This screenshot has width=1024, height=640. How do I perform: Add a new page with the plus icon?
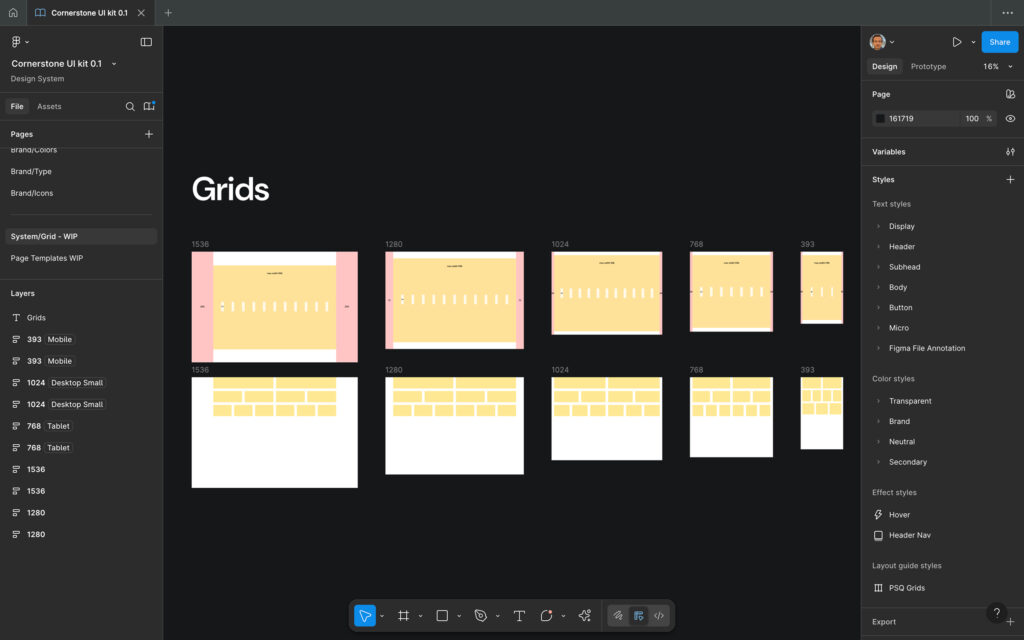tap(149, 134)
